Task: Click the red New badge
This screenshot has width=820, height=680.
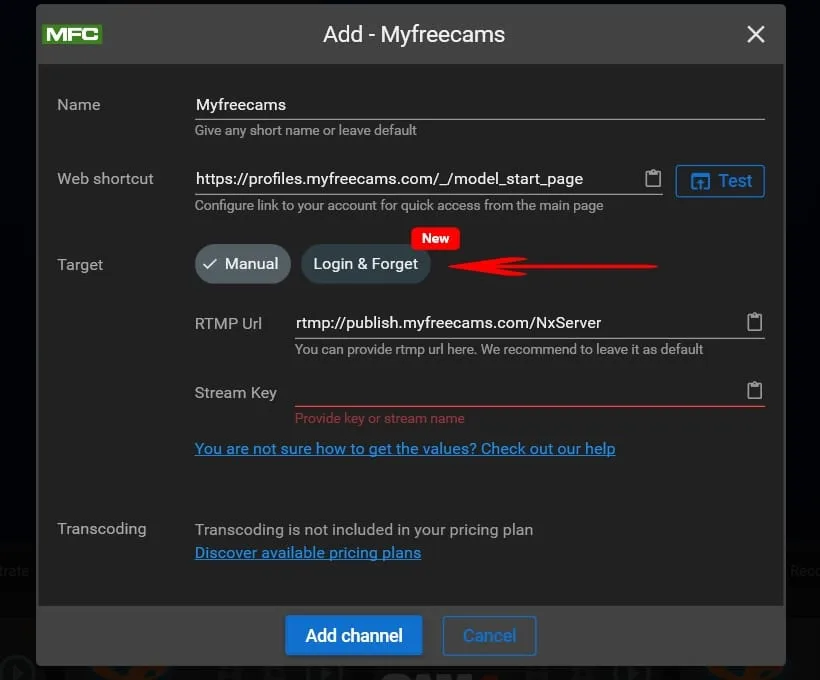Action: point(435,239)
